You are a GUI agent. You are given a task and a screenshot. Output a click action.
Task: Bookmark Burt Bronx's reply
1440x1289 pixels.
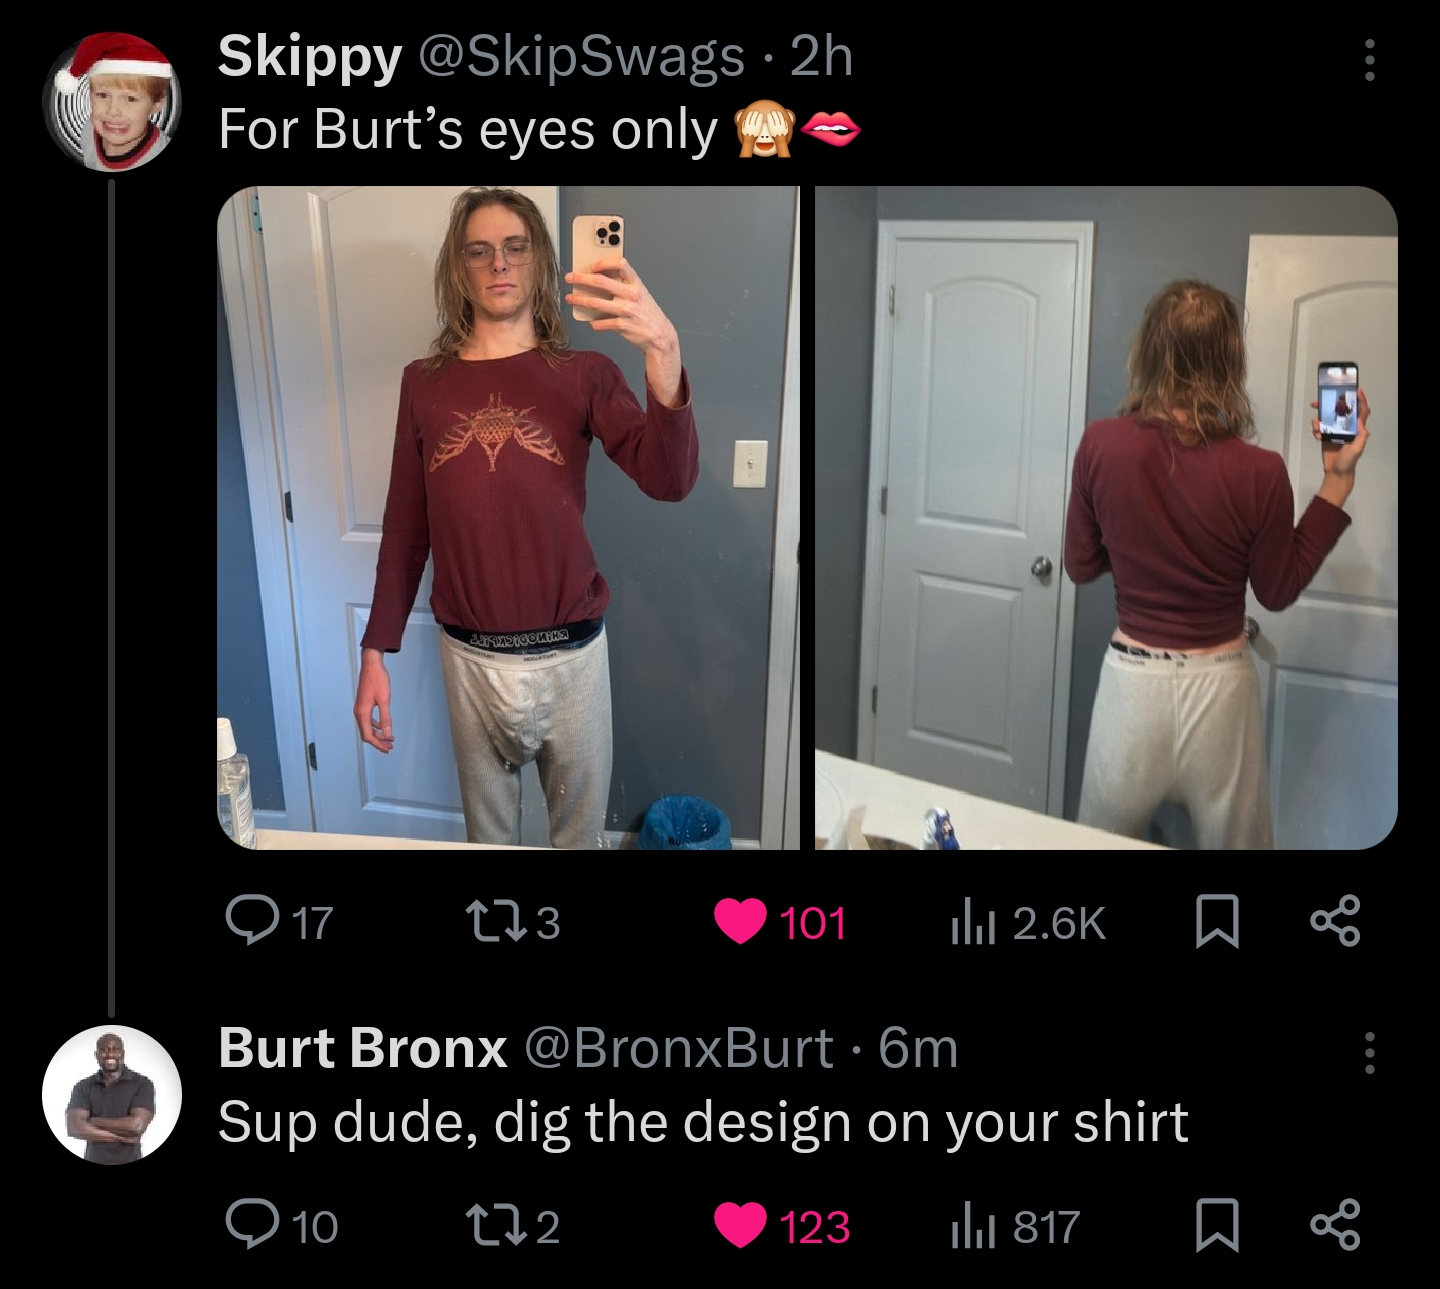click(x=1217, y=1226)
